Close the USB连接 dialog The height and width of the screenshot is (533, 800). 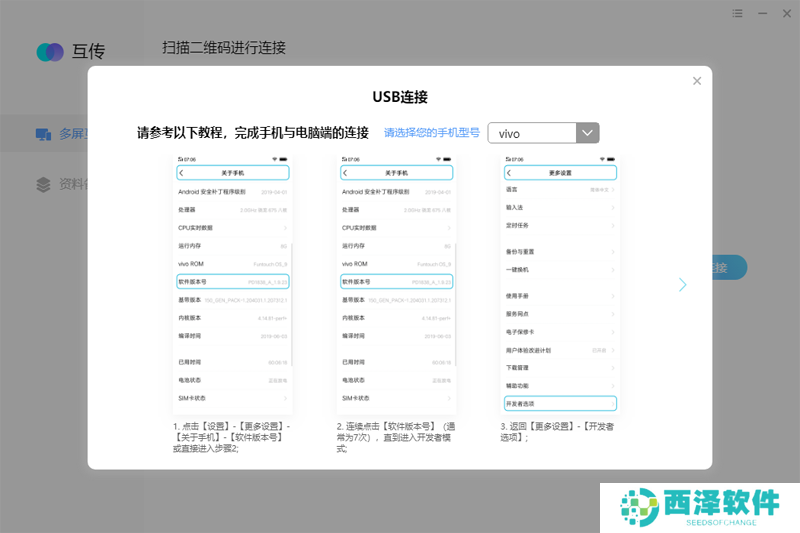pyautogui.click(x=697, y=81)
